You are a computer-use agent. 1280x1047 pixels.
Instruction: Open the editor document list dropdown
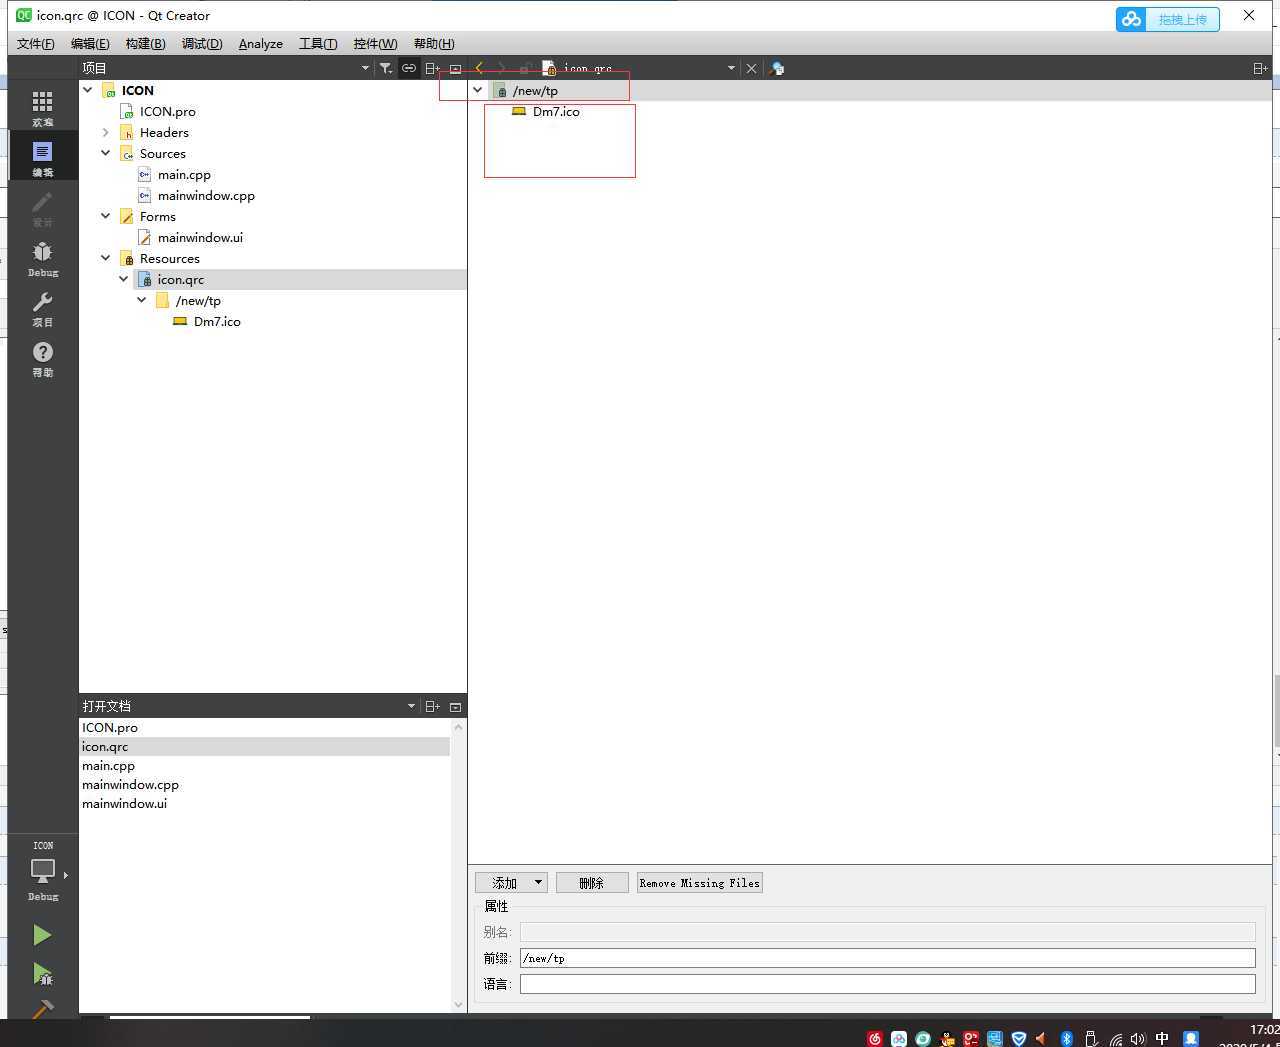731,68
